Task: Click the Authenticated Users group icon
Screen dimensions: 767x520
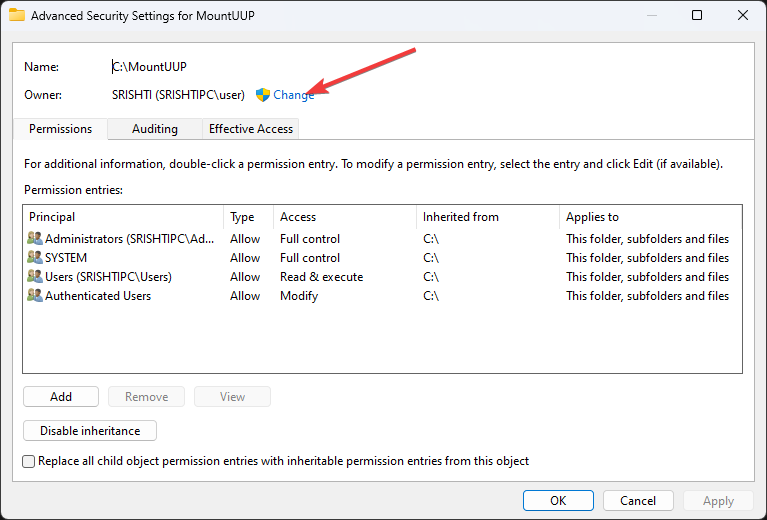Action: click(x=35, y=296)
